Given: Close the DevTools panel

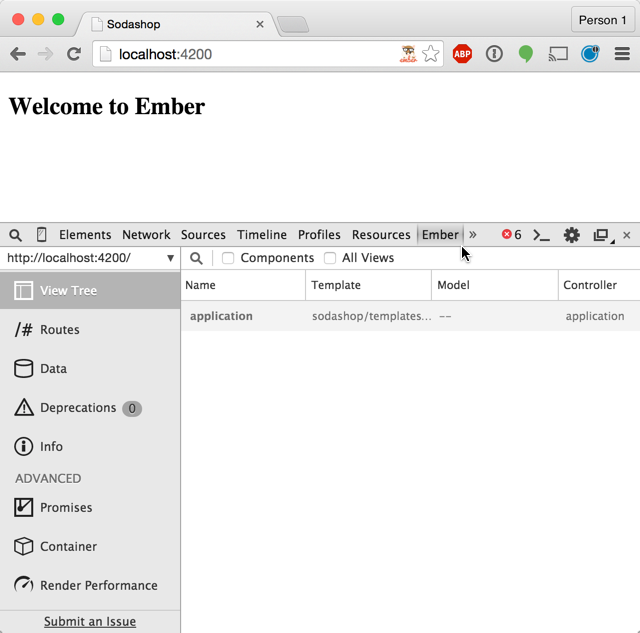Looking at the screenshot, I should (x=627, y=235).
